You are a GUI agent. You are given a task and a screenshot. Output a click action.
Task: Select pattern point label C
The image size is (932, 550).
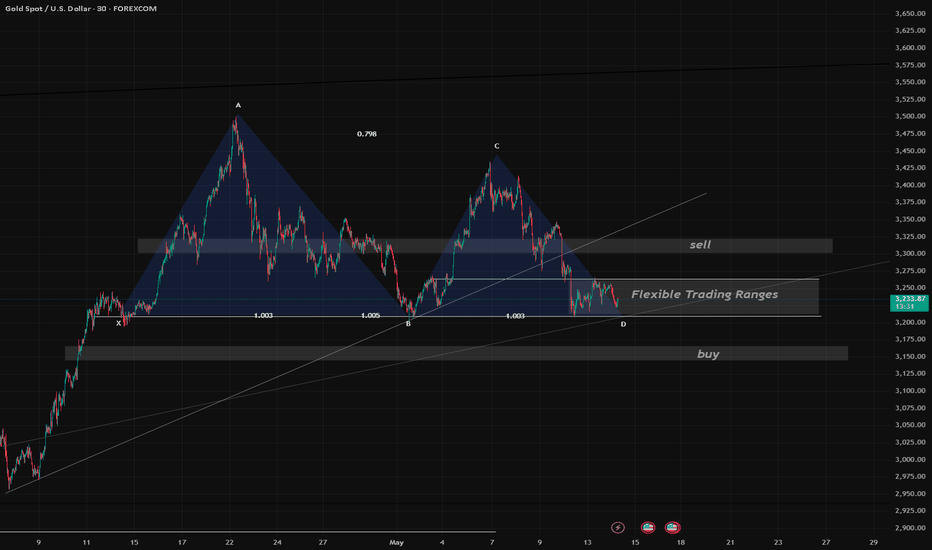point(497,146)
